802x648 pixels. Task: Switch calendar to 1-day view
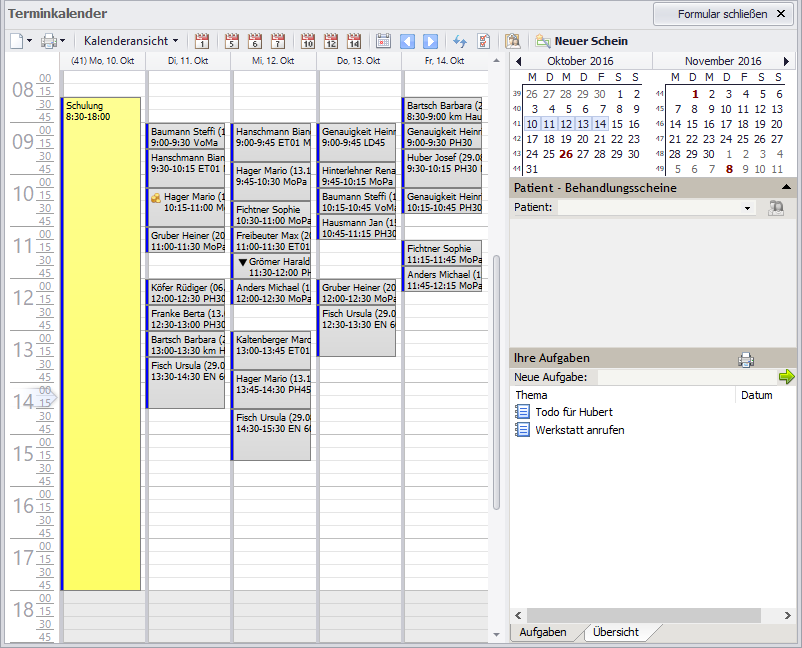(x=202, y=41)
